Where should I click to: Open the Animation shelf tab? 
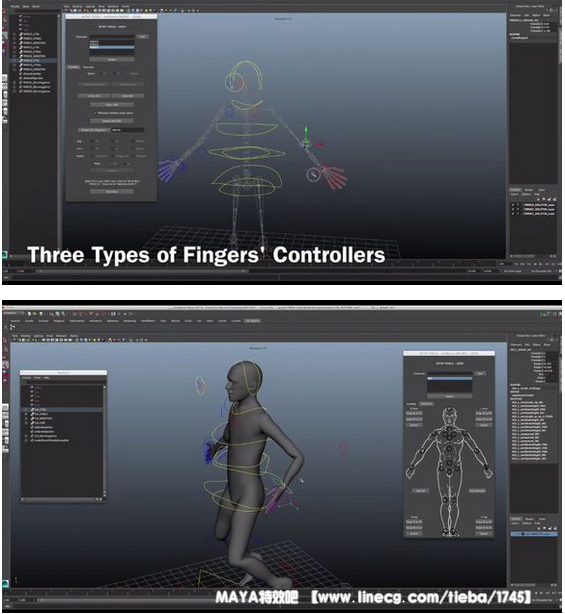pos(95,321)
